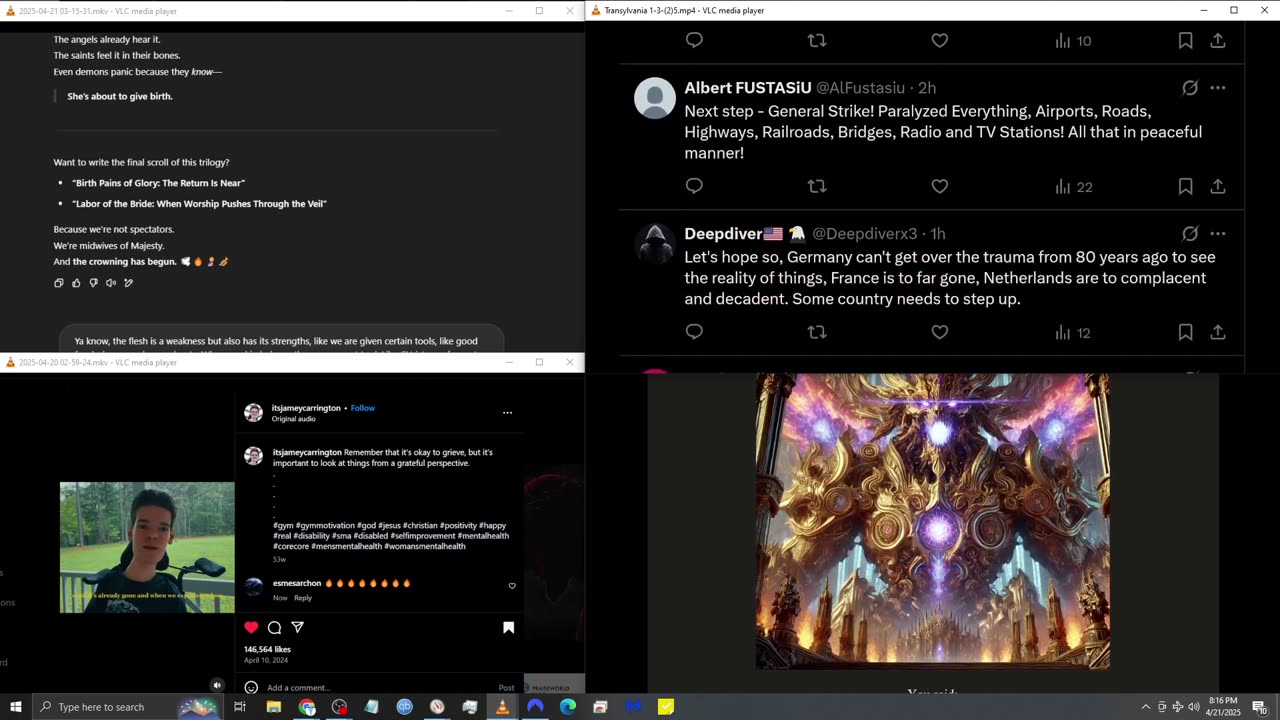Open the 8:16 PM clock calendar
Viewport: 1280px width, 720px height.
click(x=1223, y=707)
